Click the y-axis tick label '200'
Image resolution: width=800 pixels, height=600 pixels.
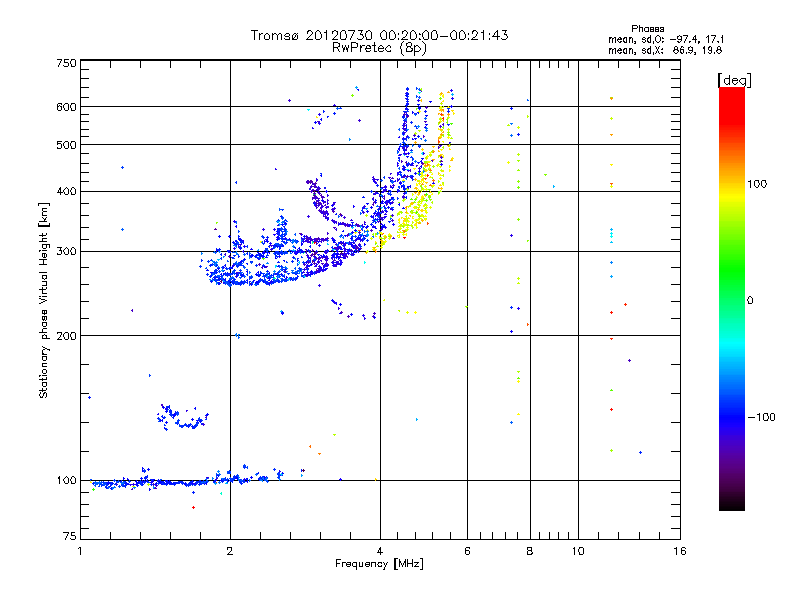click(x=66, y=336)
